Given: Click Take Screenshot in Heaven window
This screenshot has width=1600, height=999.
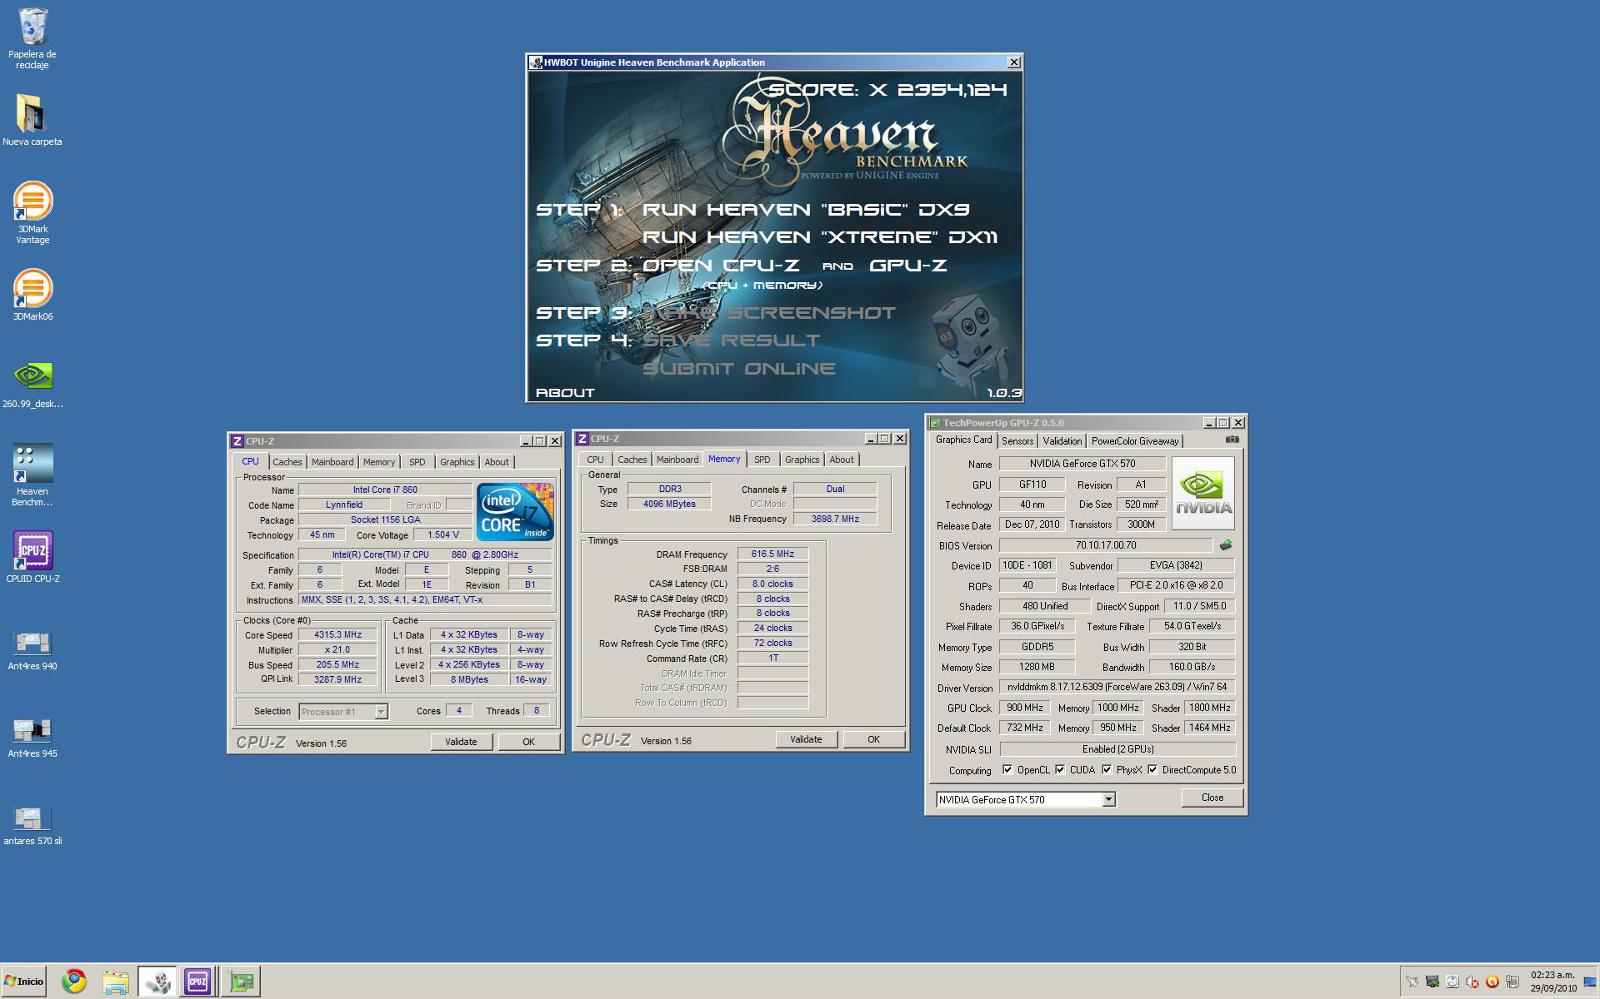Looking at the screenshot, I should coord(769,313).
